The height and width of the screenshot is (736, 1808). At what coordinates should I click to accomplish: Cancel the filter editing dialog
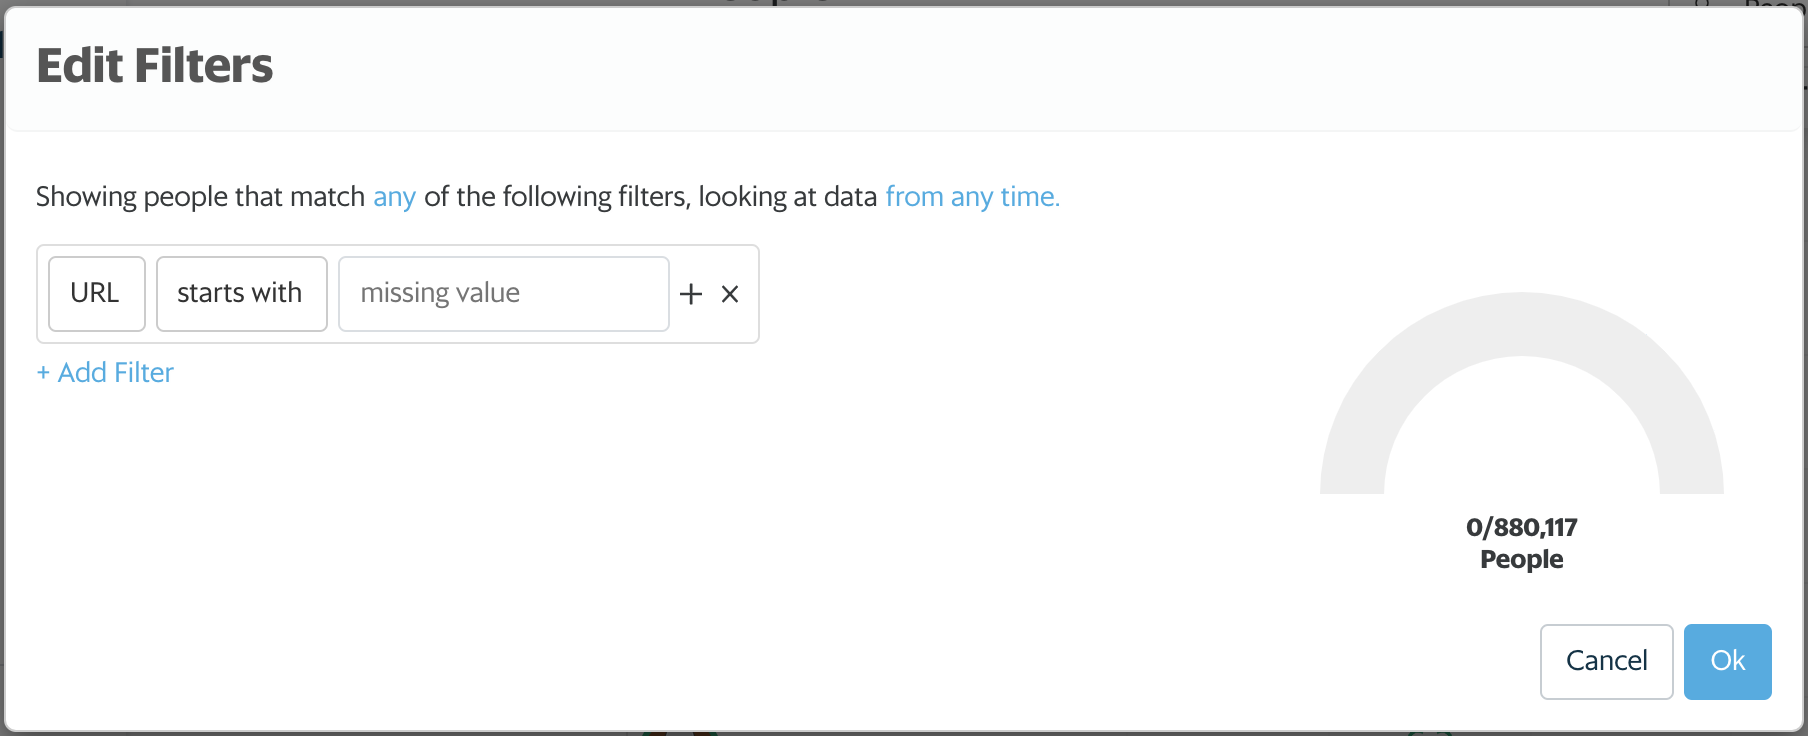1606,662
